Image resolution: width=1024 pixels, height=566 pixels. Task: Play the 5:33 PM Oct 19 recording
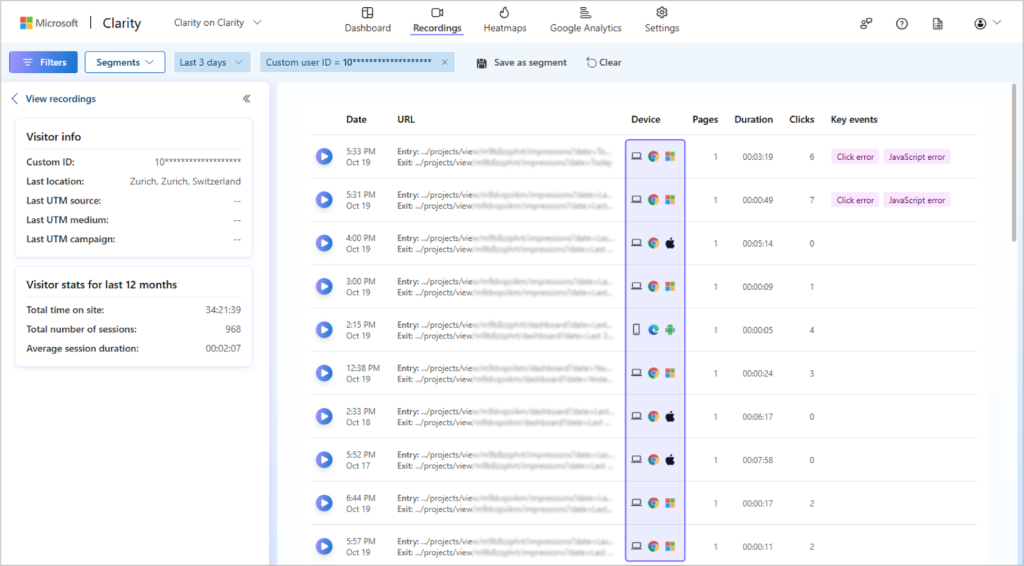point(324,157)
